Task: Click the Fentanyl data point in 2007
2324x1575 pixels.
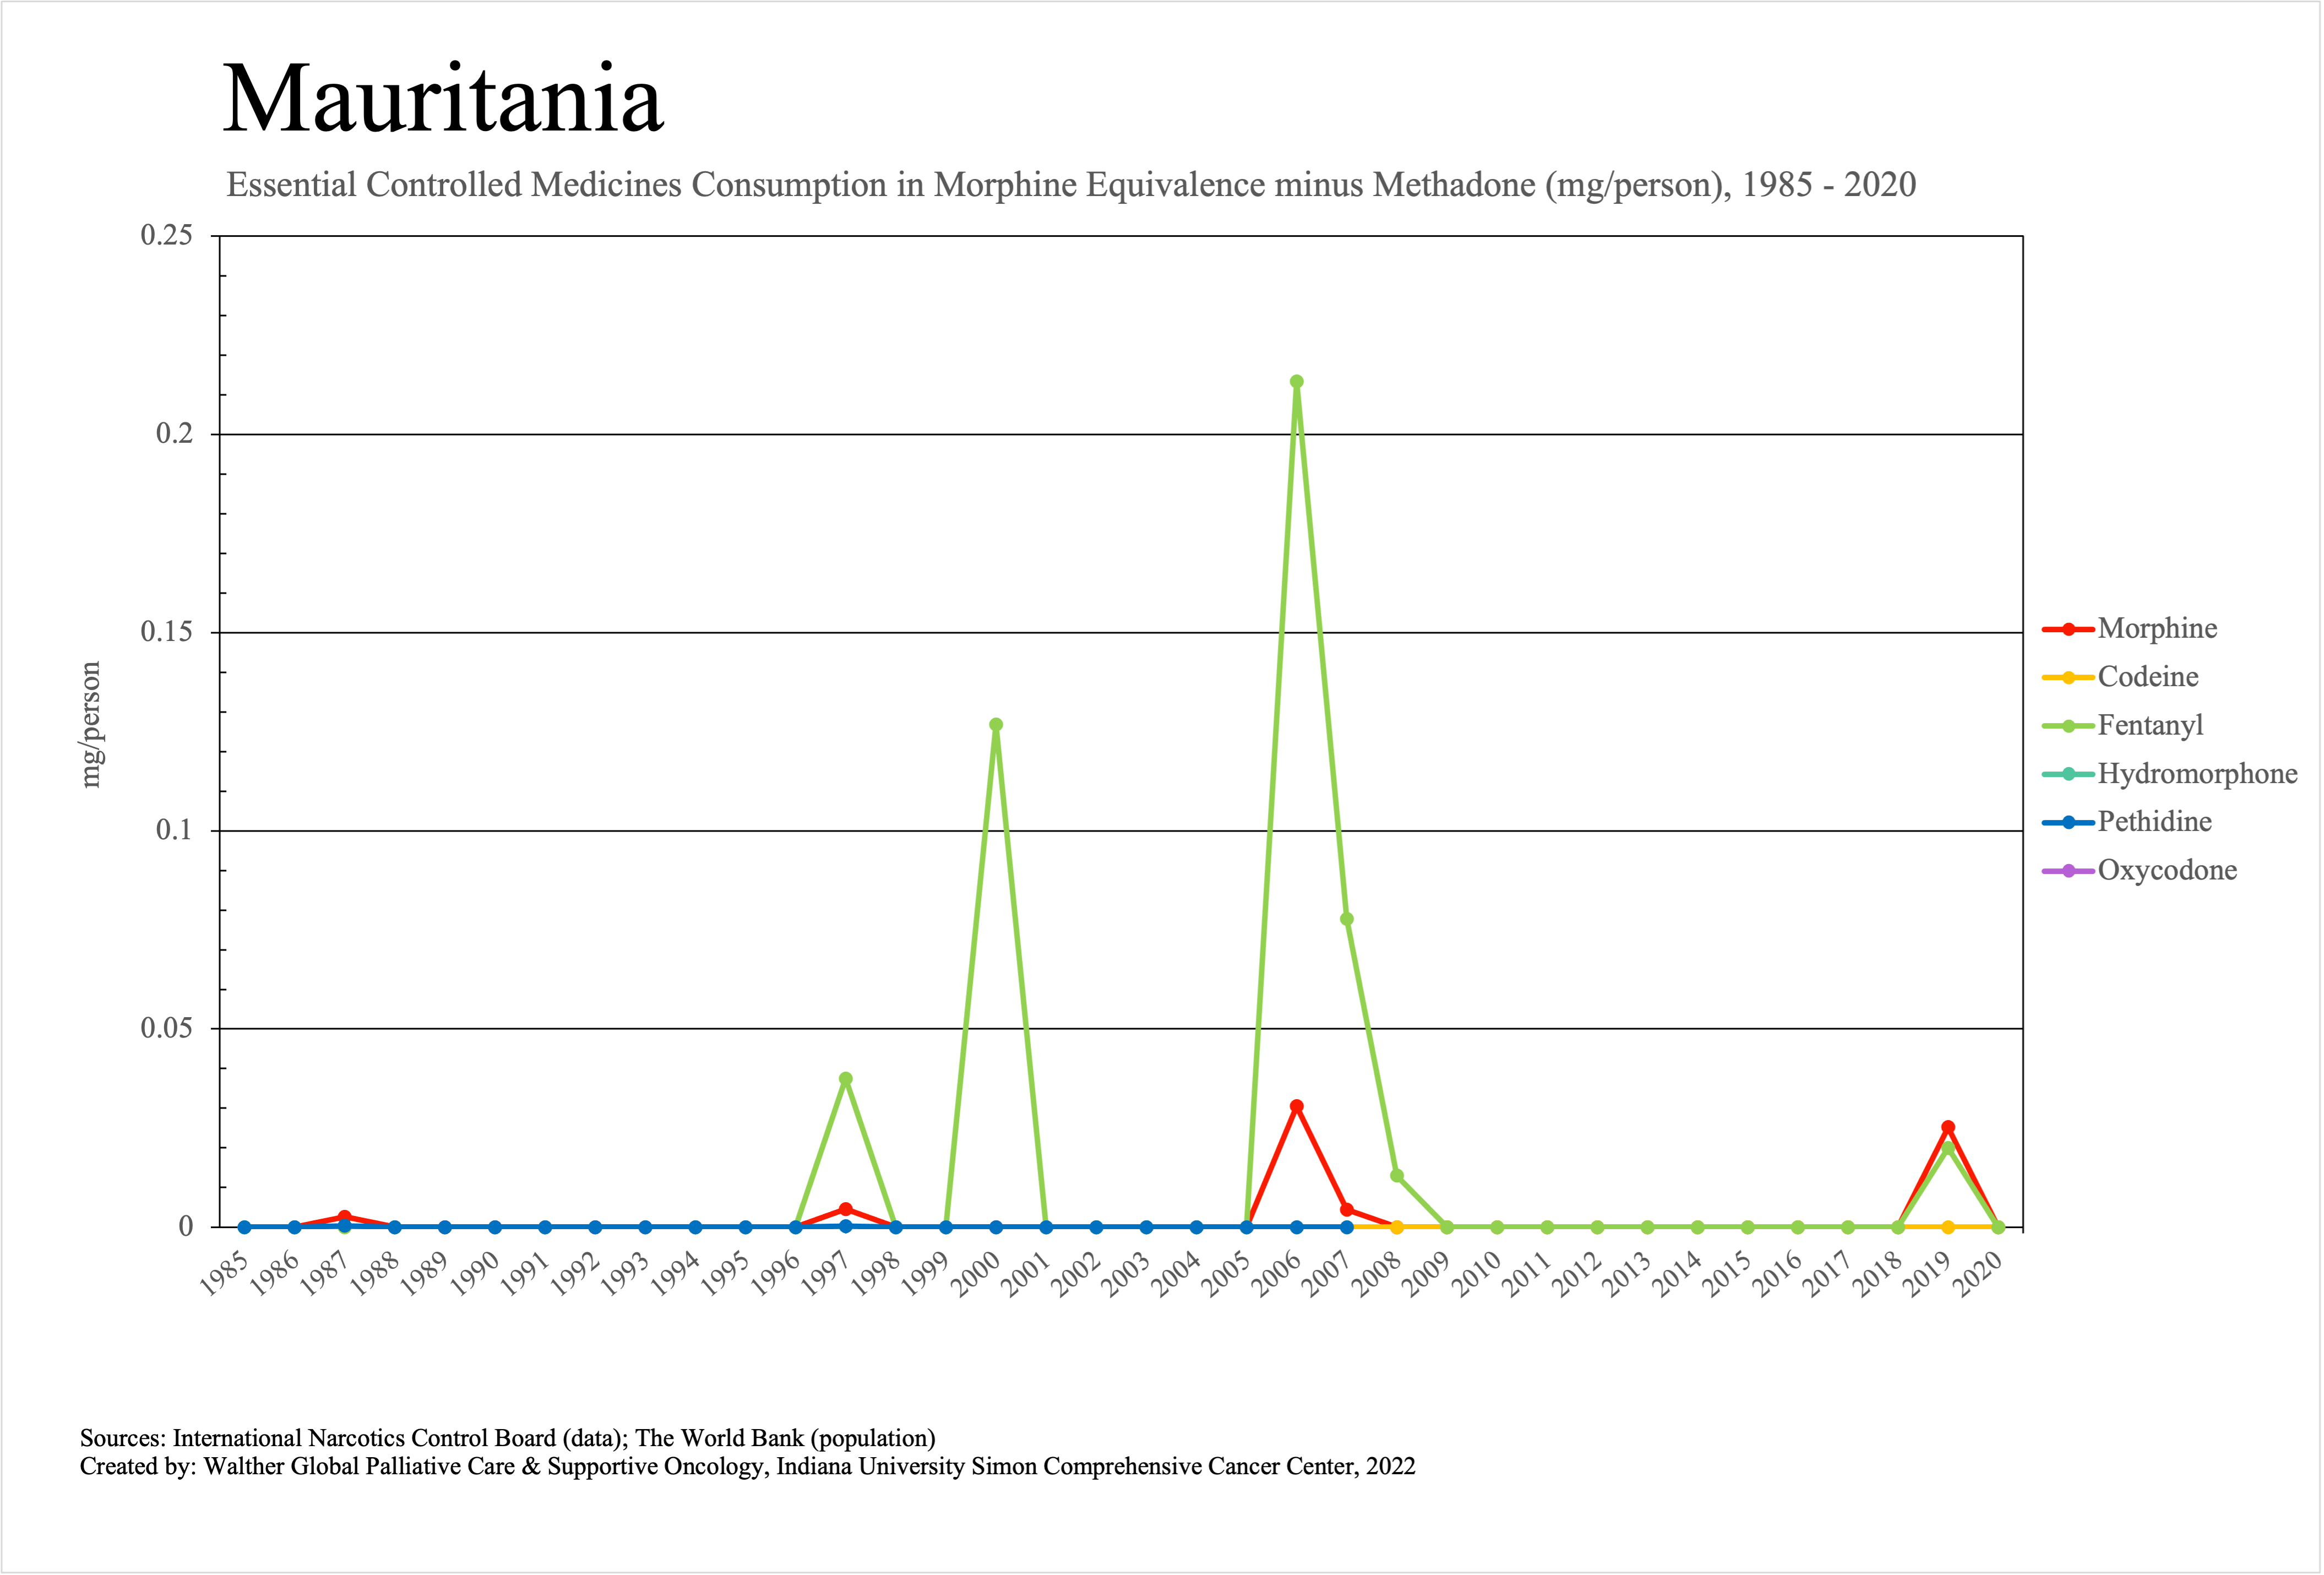Action: pos(1347,919)
